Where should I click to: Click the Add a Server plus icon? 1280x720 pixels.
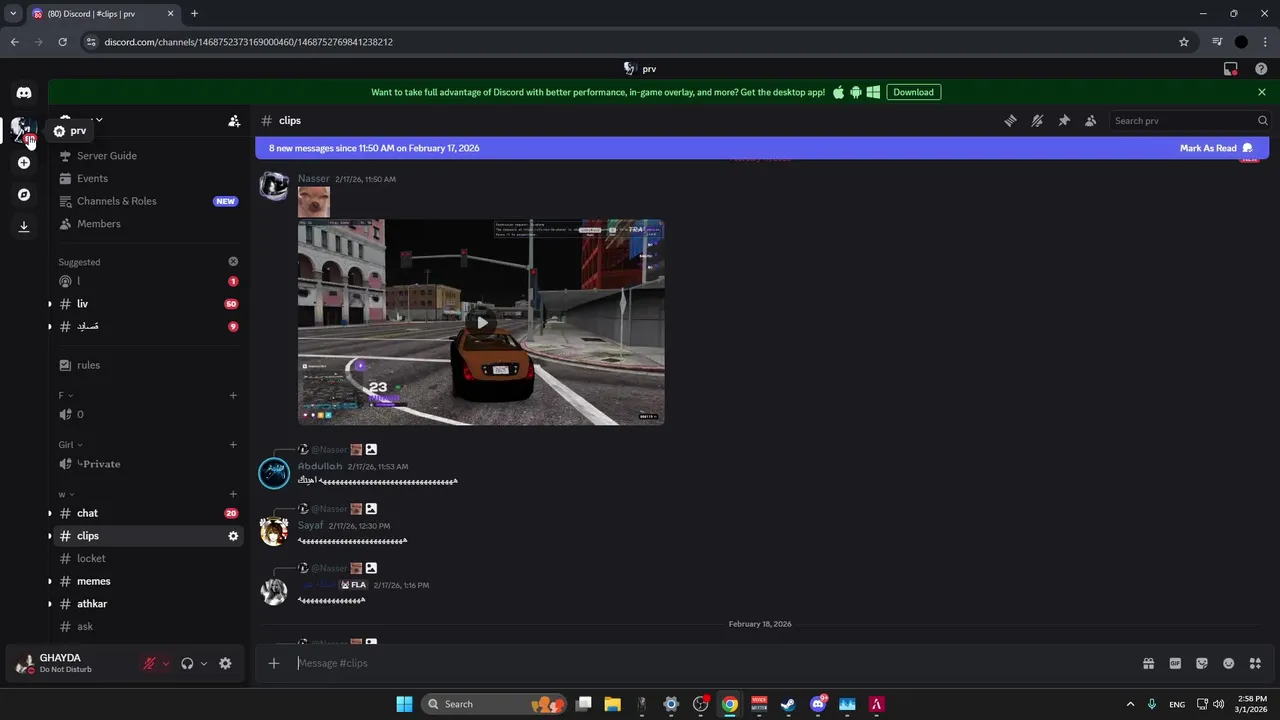click(24, 163)
